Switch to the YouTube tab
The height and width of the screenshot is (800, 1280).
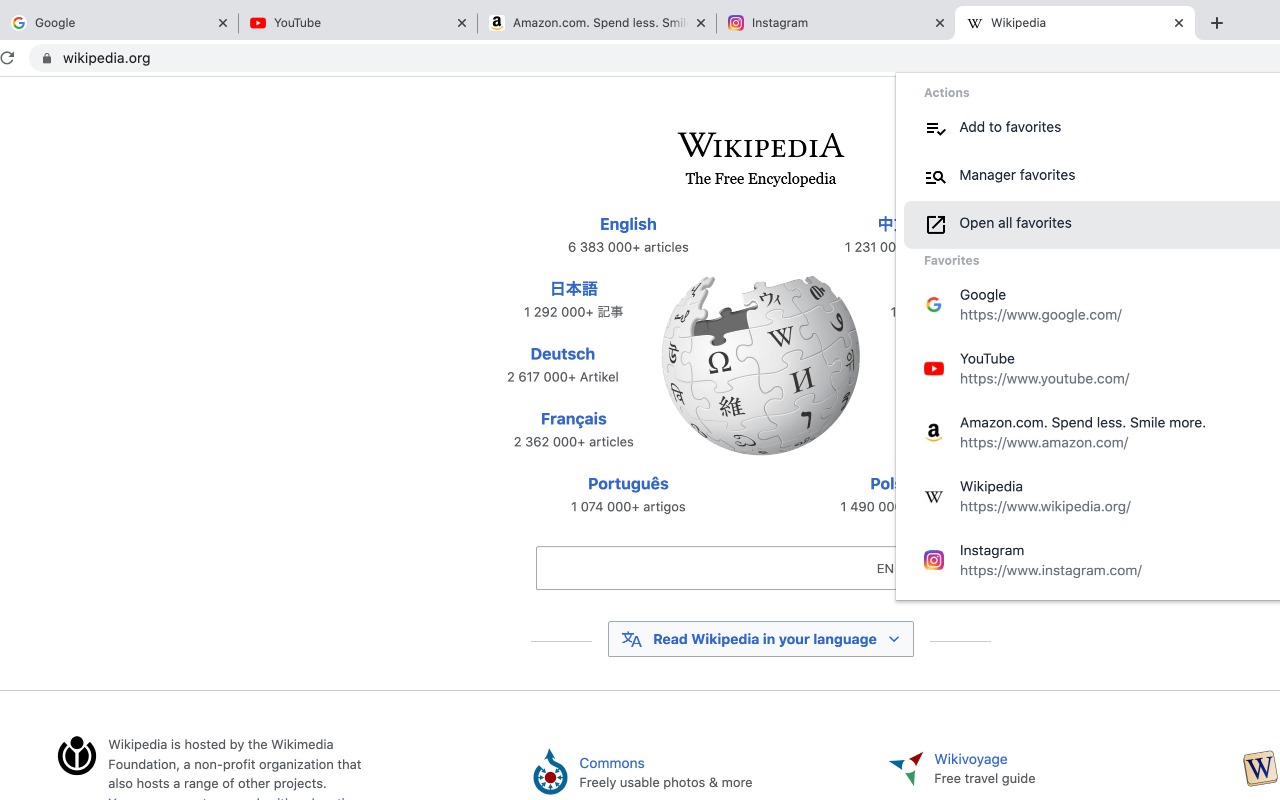(x=358, y=23)
